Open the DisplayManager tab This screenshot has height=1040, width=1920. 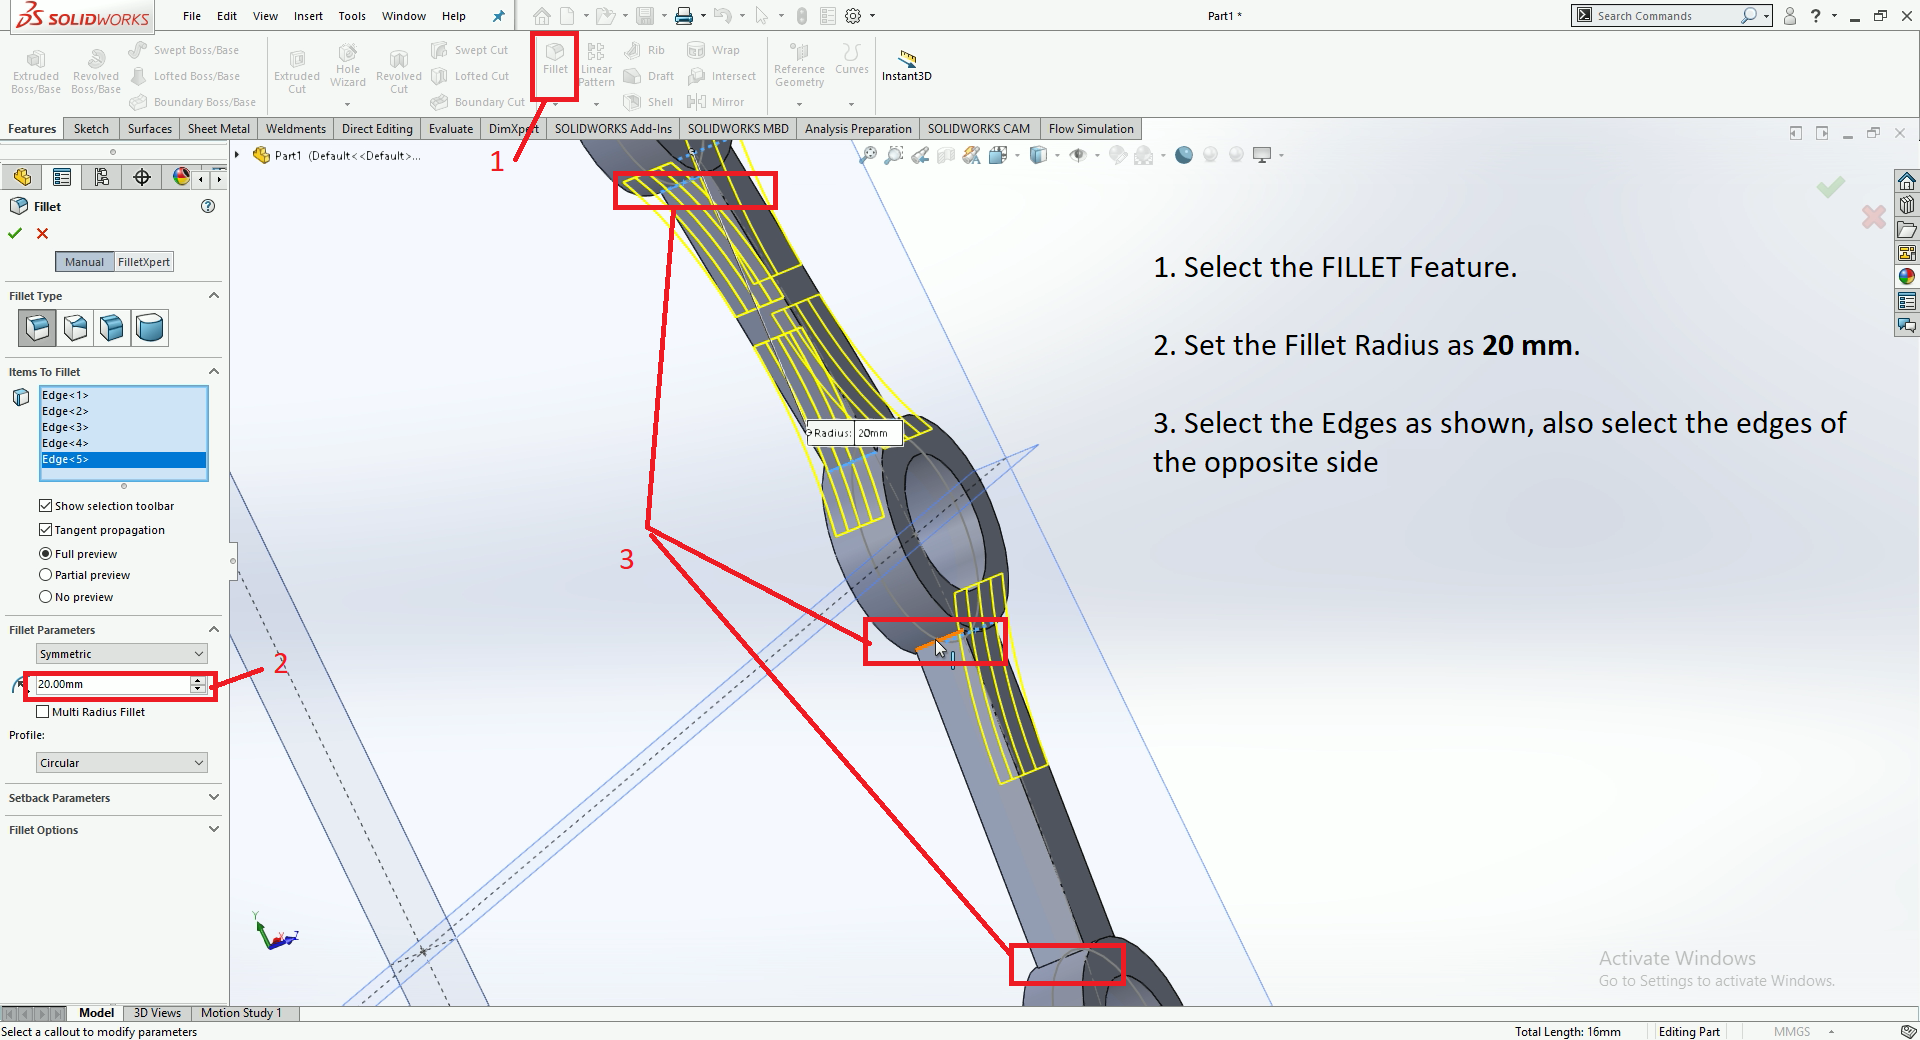coord(180,177)
